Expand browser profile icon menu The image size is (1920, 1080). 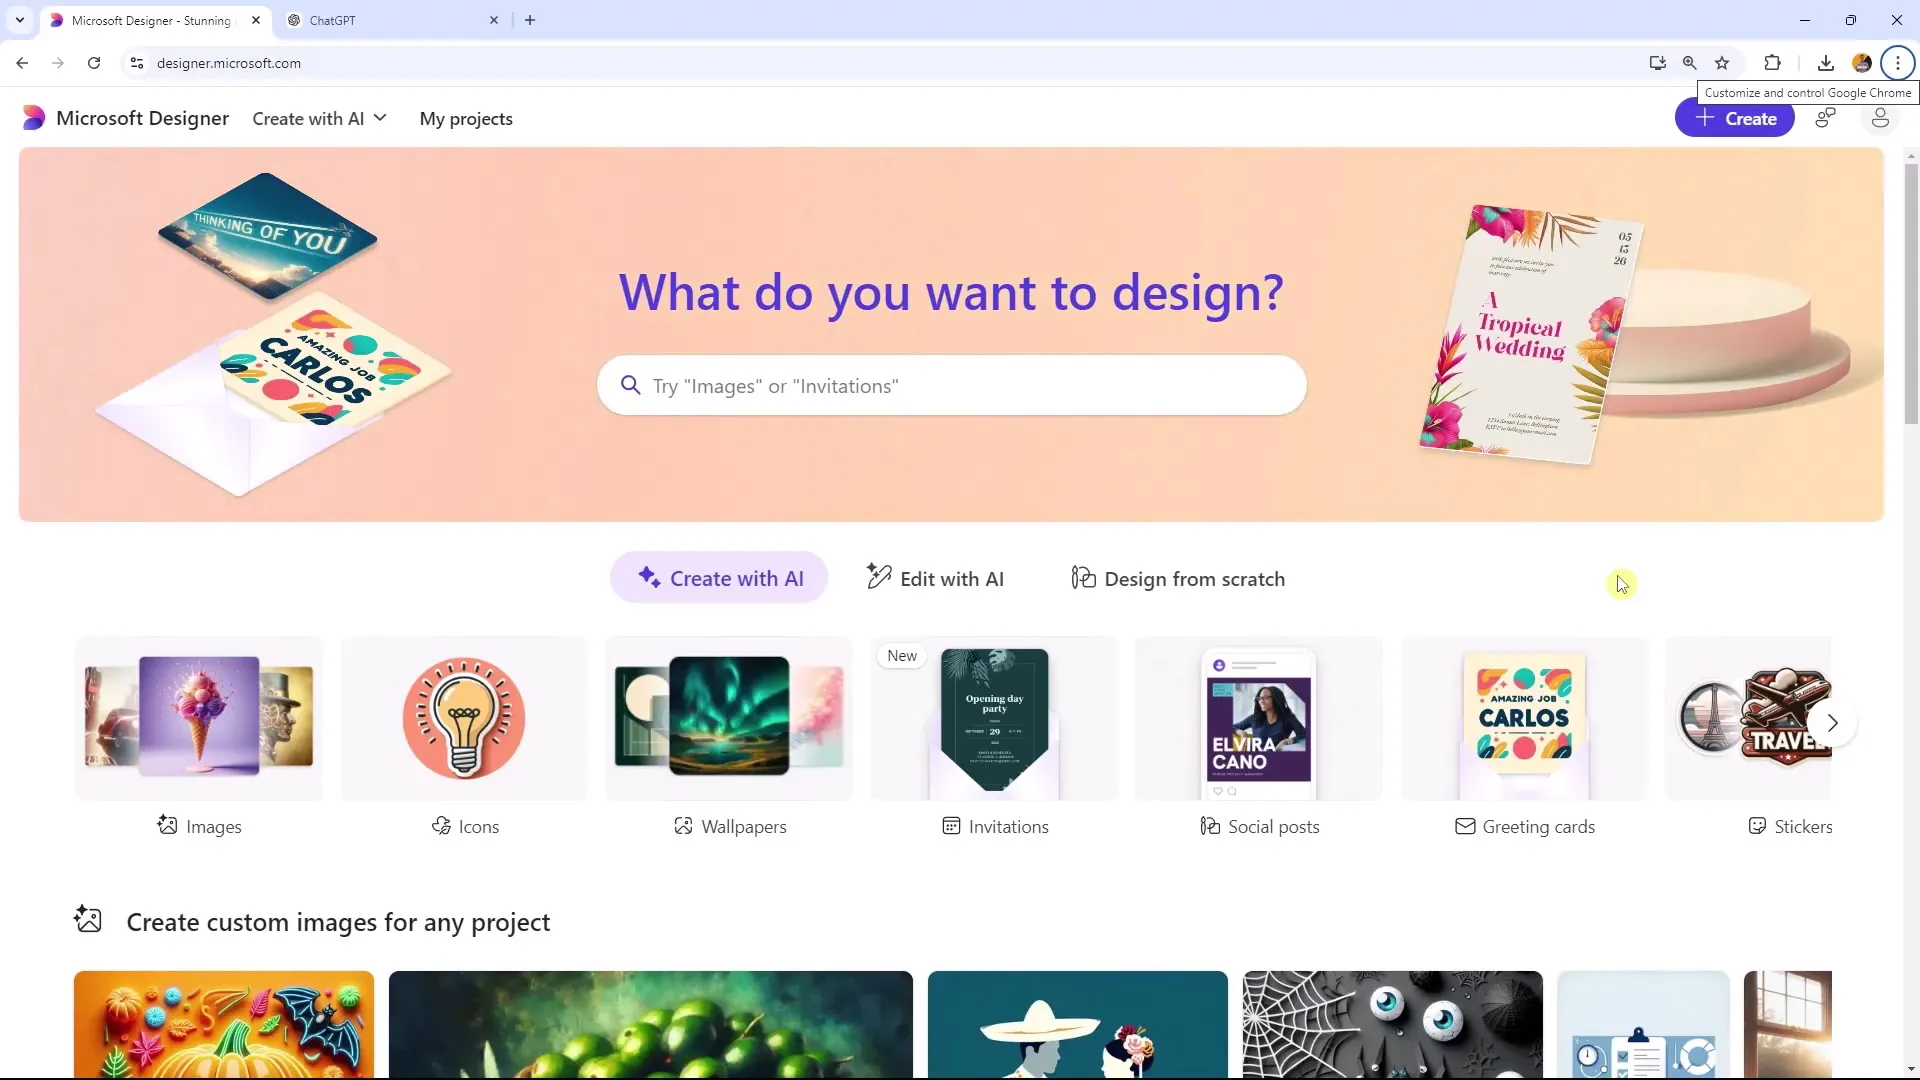pos(1862,62)
